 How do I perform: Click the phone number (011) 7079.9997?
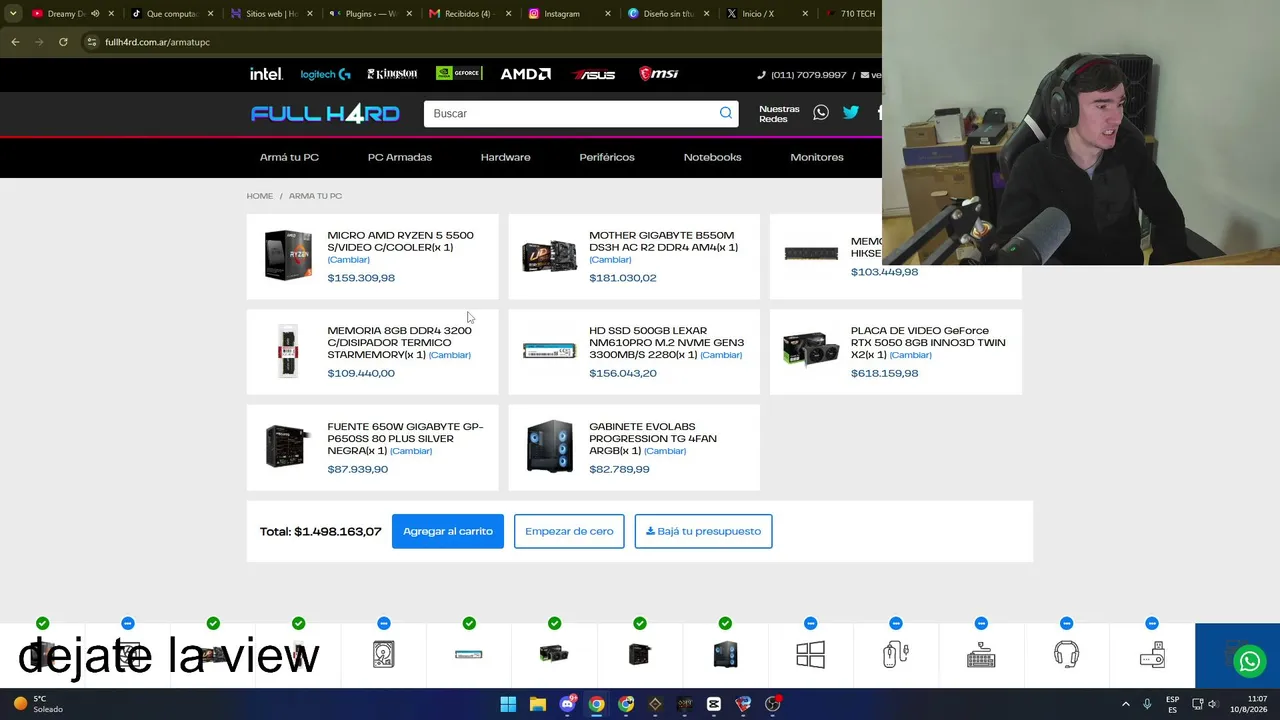808,75
